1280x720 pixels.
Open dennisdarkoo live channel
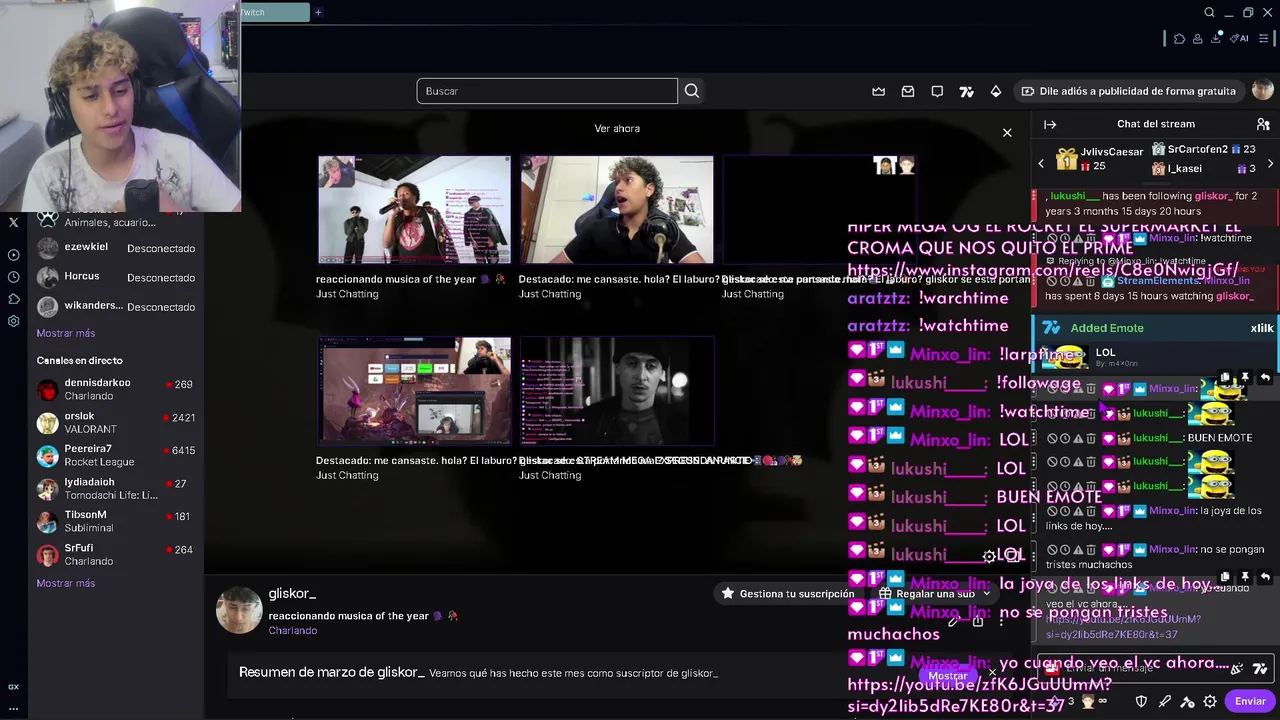pyautogui.click(x=115, y=389)
